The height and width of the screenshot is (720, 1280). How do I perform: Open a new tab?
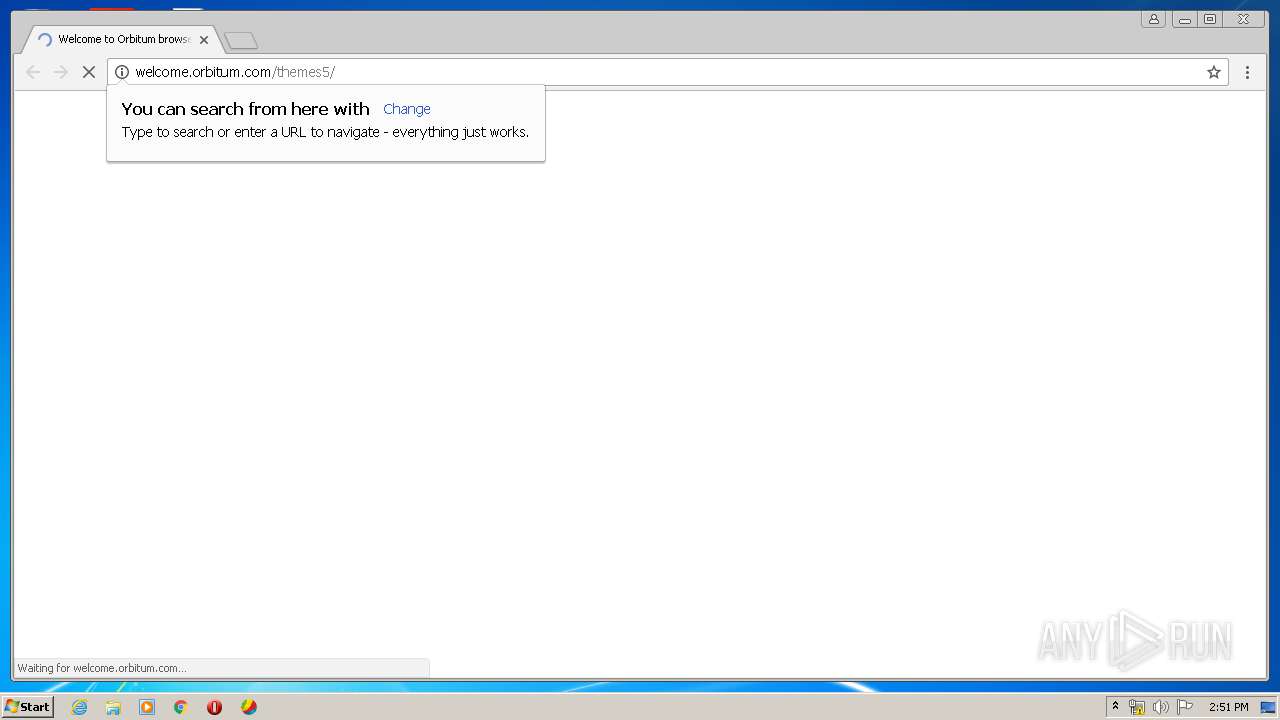point(241,41)
